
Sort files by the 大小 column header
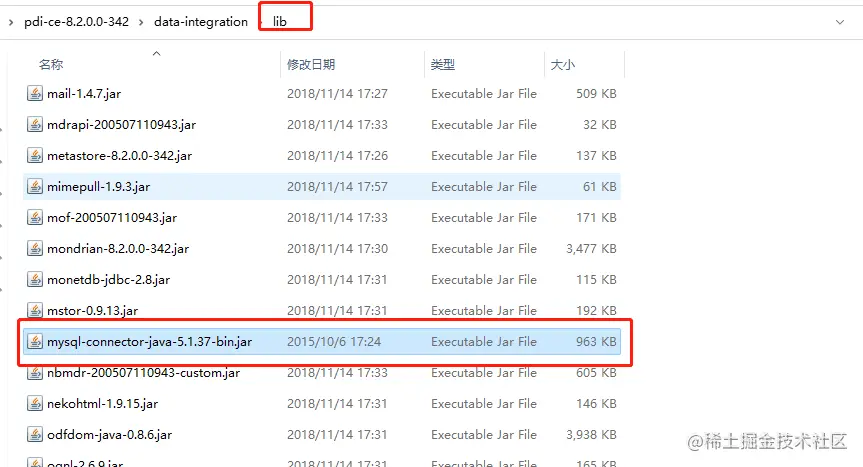562,64
